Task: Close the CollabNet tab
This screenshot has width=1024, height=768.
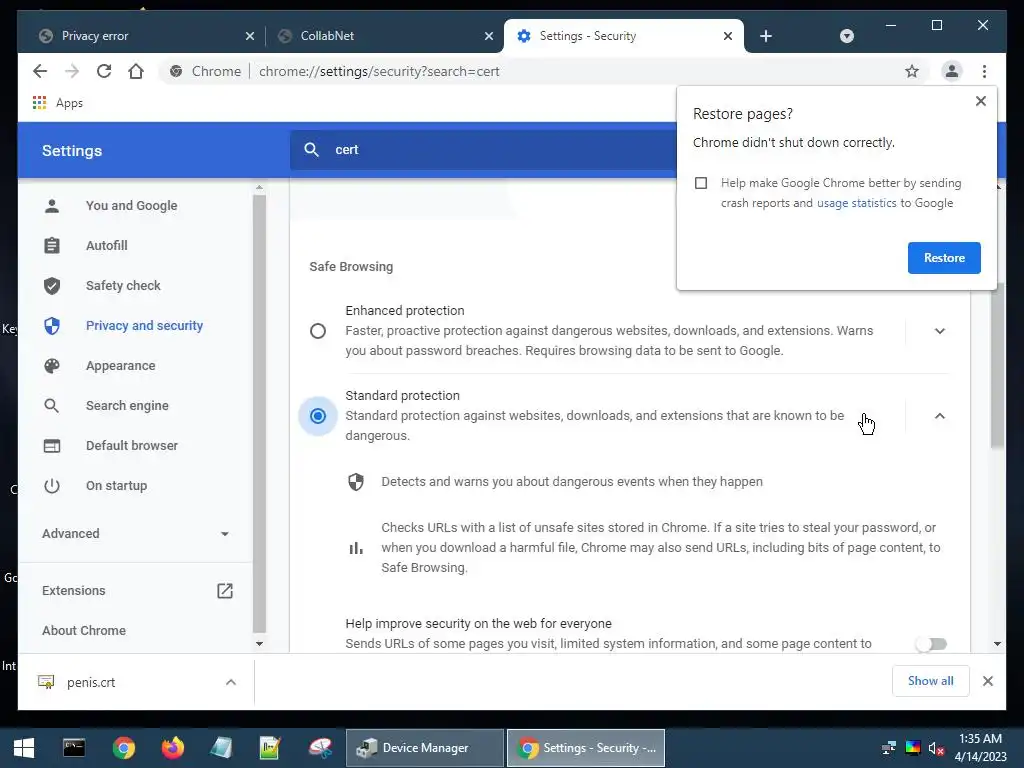Action: pyautogui.click(x=488, y=36)
